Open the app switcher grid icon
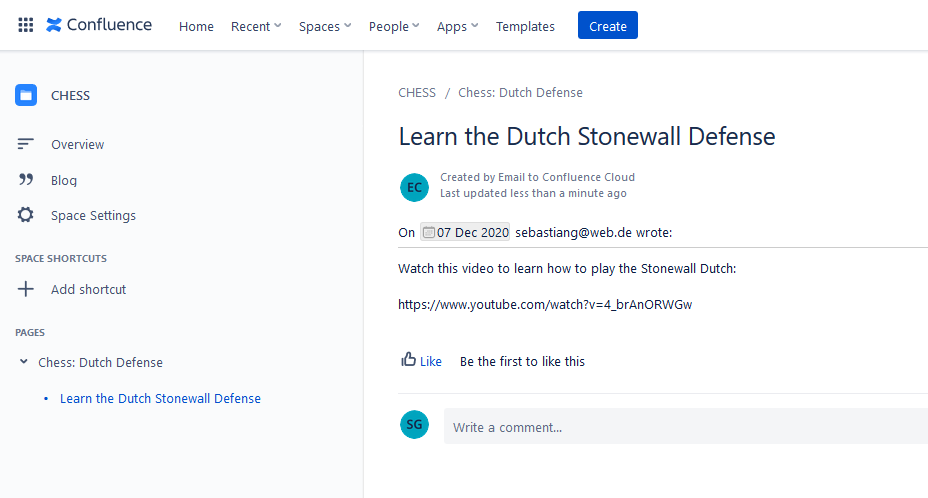 coord(25,25)
